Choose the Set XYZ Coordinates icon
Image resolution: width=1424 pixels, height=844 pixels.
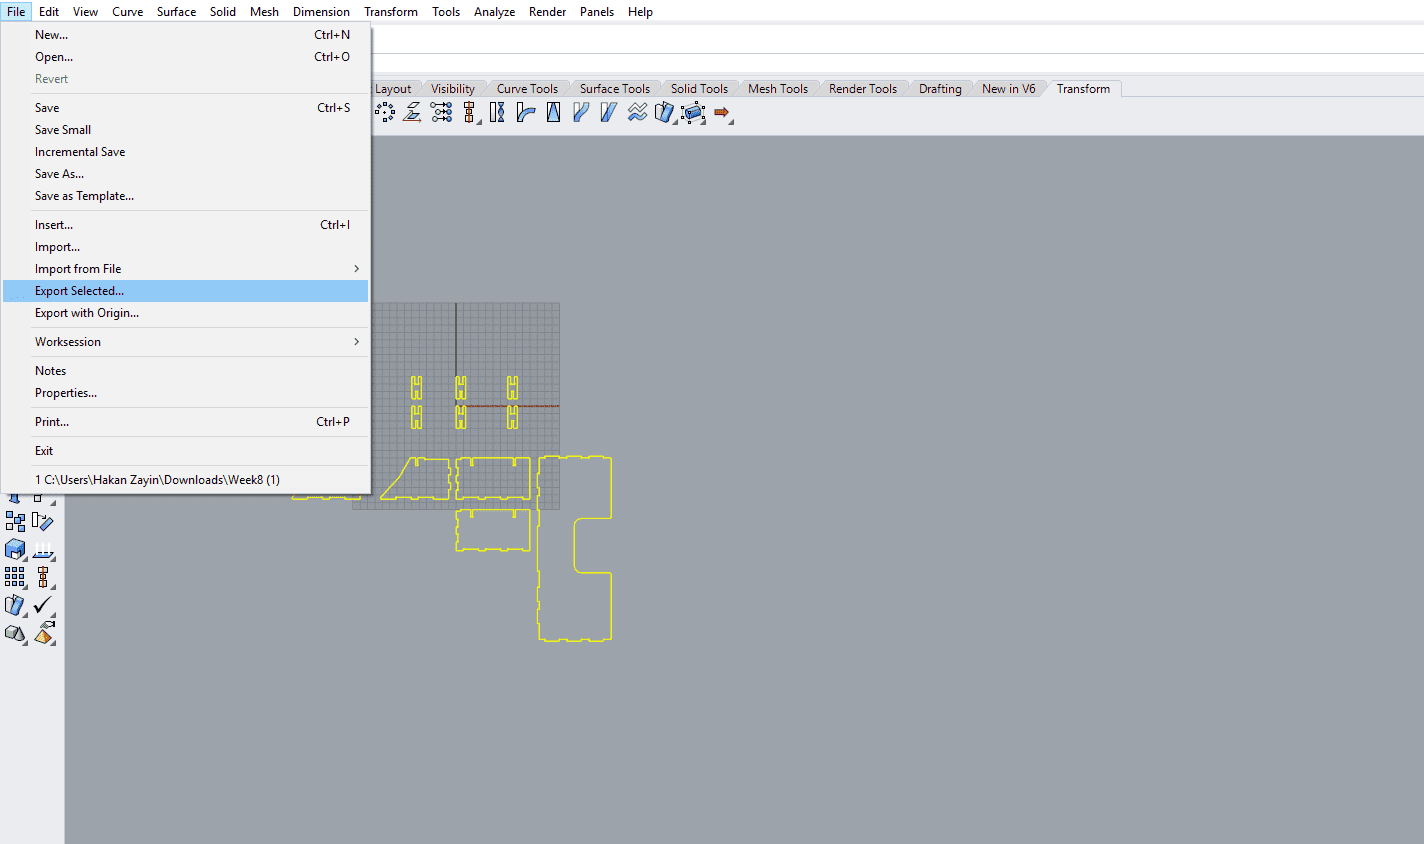[x=441, y=113]
